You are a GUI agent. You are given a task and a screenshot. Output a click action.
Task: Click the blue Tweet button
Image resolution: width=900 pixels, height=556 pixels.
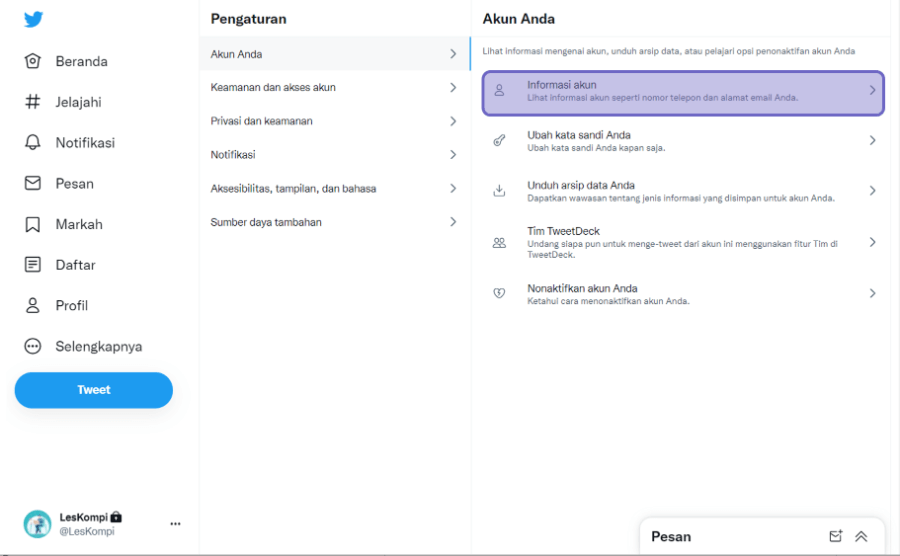pyautogui.click(x=94, y=390)
